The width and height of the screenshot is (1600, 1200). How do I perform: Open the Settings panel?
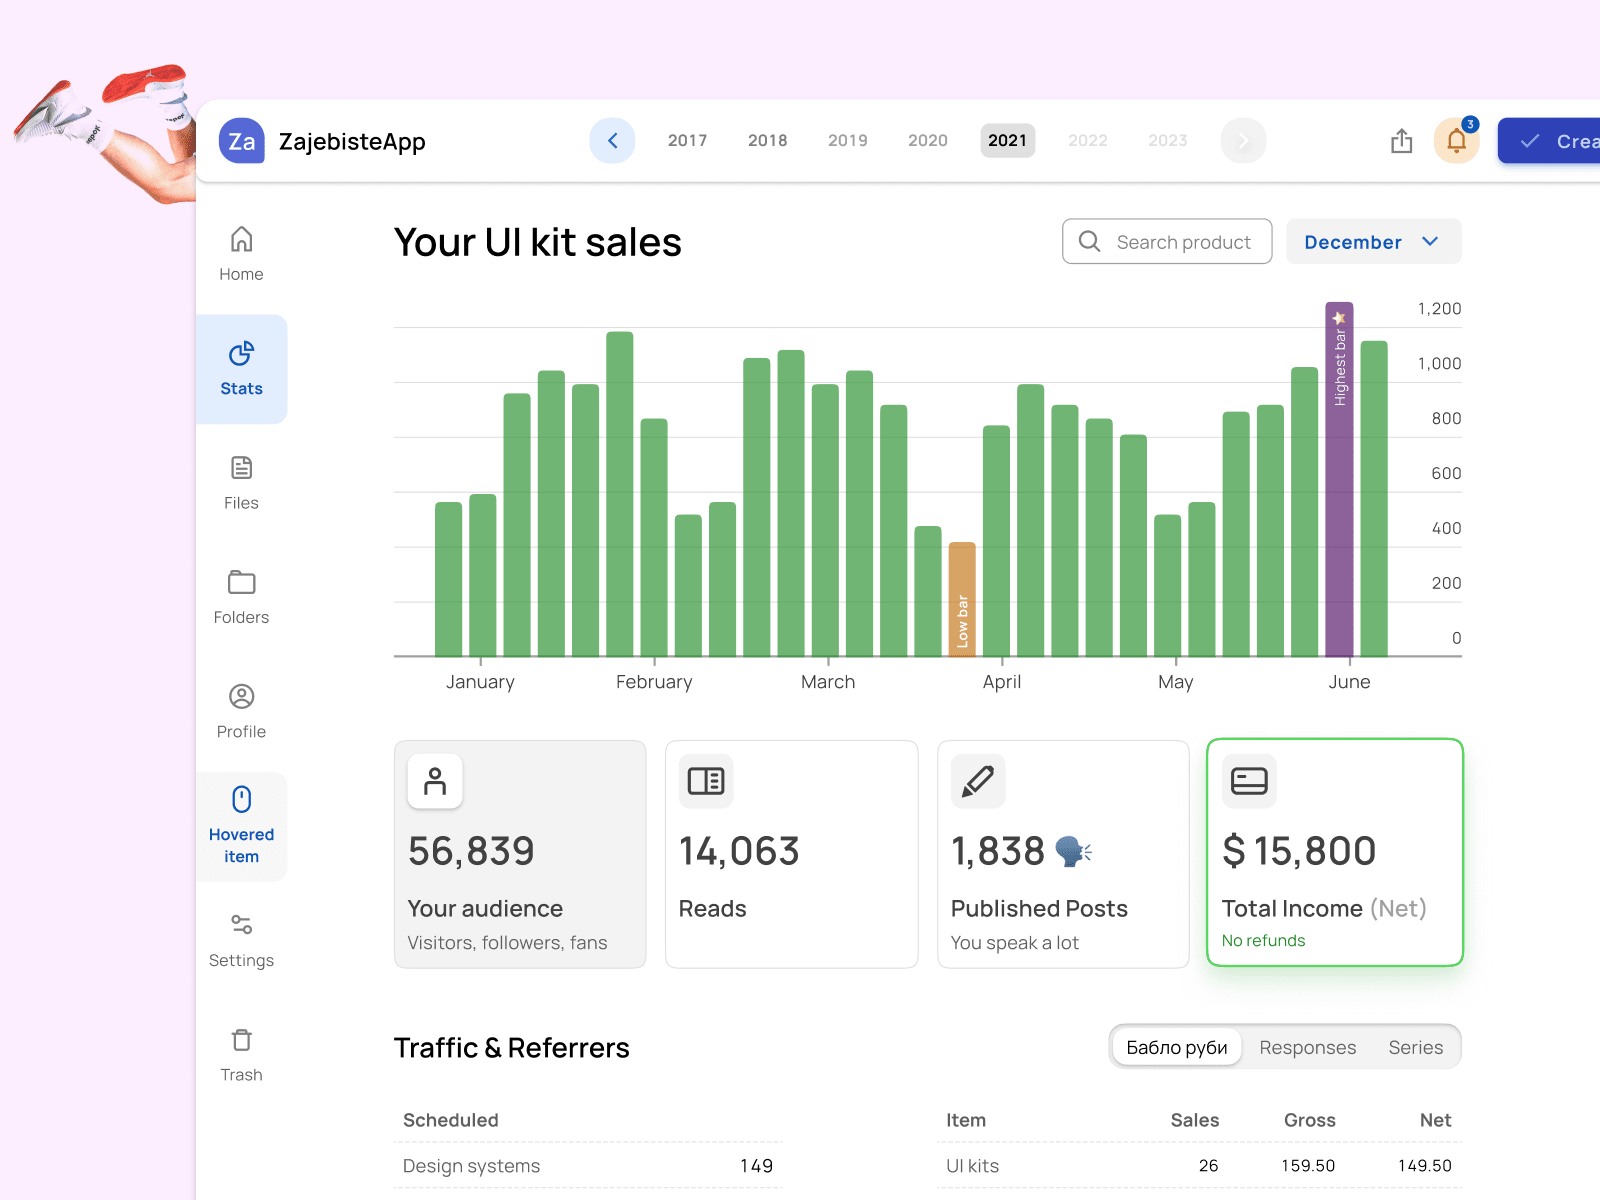[241, 940]
